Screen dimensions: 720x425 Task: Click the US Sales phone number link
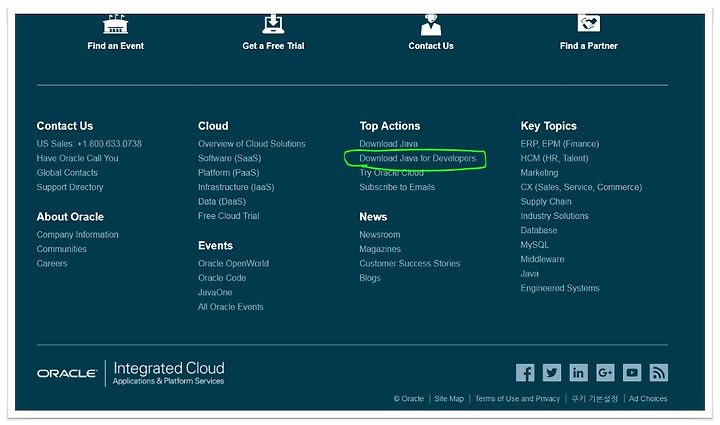tap(89, 144)
